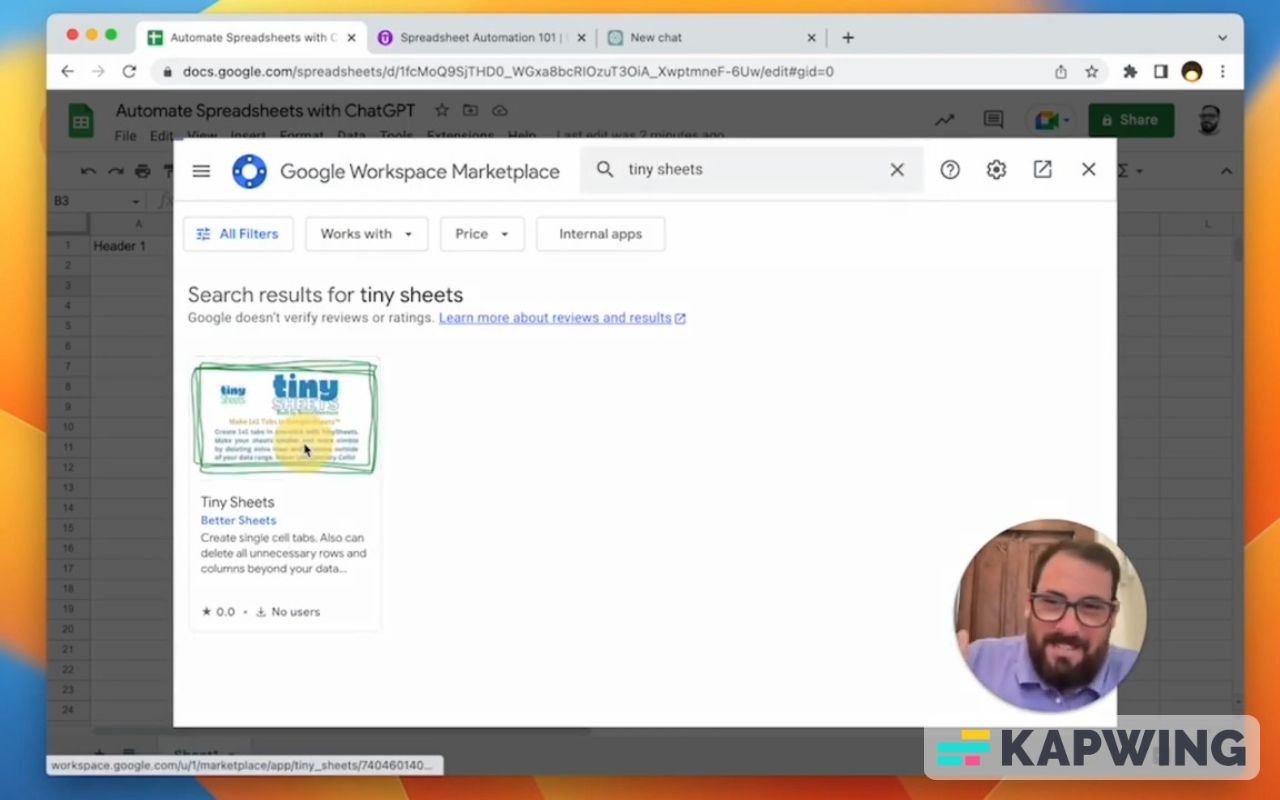Clear the tiny sheets search text
The image size is (1280, 800).
coord(897,170)
